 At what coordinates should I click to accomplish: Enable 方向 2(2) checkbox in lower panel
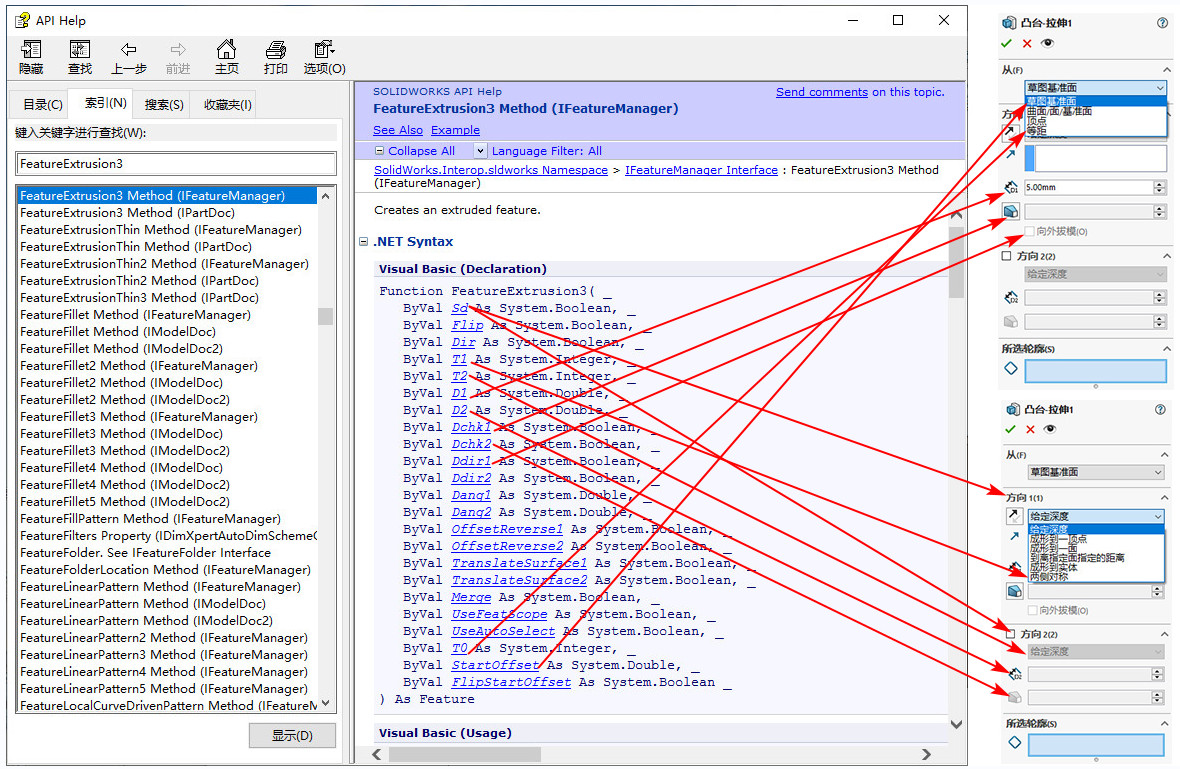(x=1011, y=634)
